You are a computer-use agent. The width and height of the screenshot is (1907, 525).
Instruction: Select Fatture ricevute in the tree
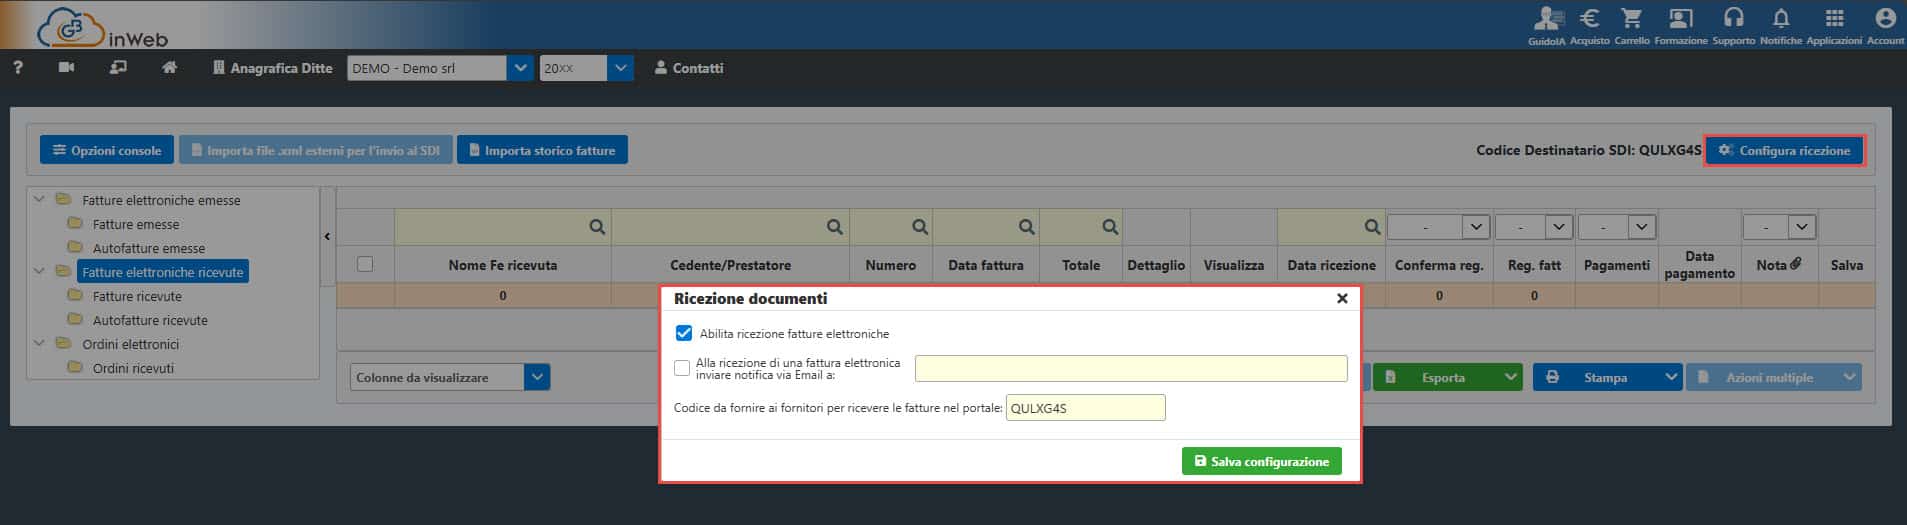coord(137,296)
